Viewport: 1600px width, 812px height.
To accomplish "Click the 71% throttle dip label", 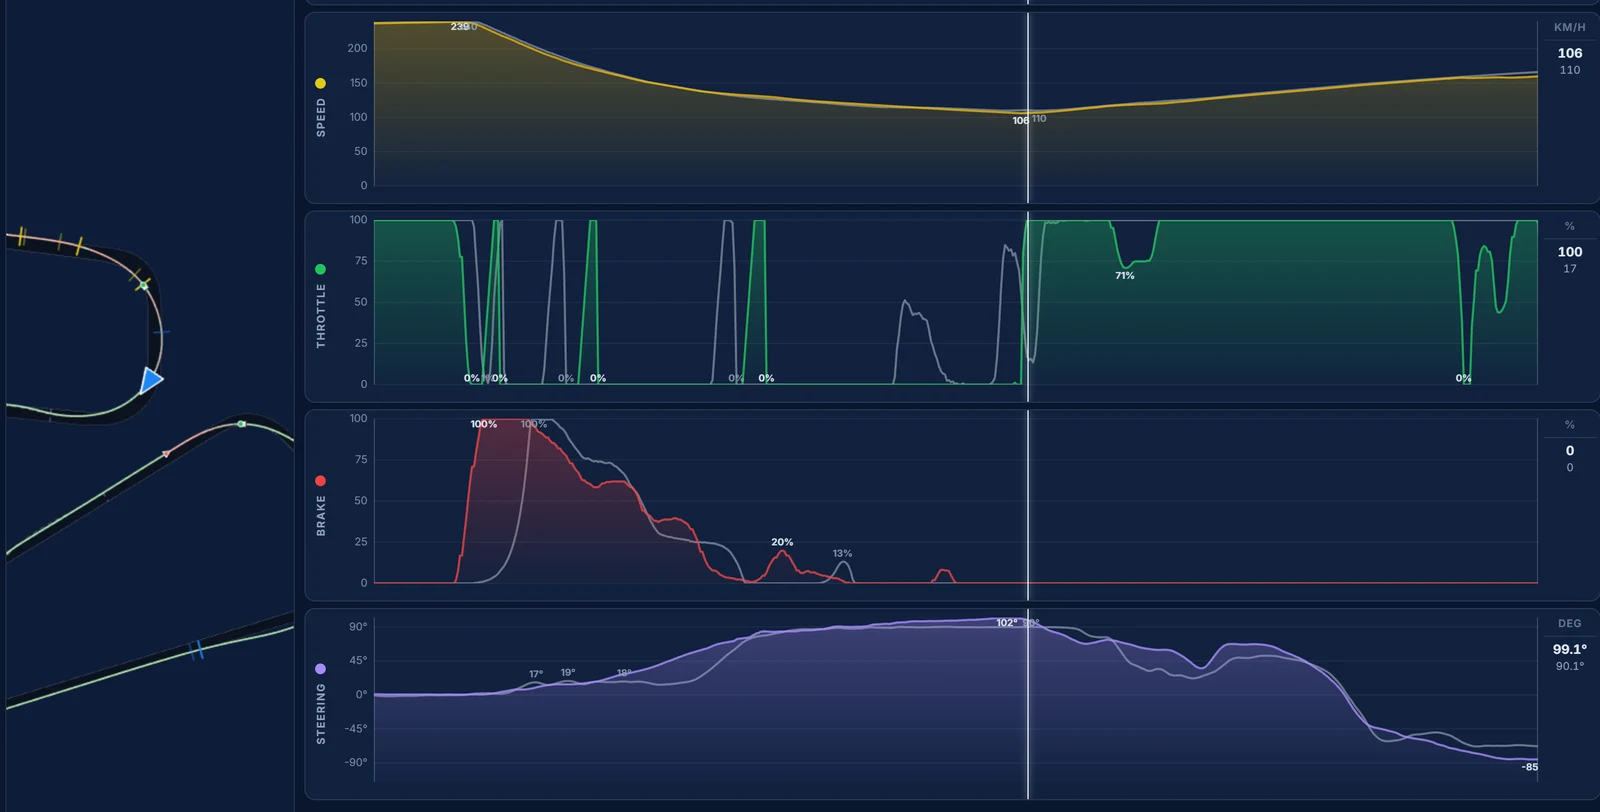I will coord(1125,275).
